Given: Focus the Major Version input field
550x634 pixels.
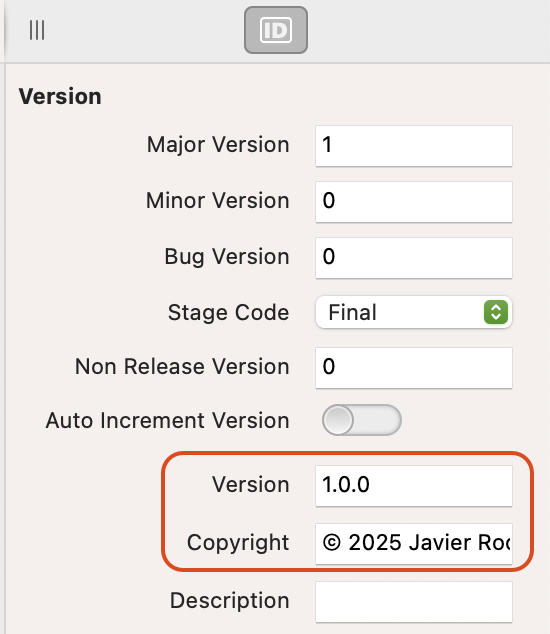Looking at the screenshot, I should pyautogui.click(x=414, y=146).
